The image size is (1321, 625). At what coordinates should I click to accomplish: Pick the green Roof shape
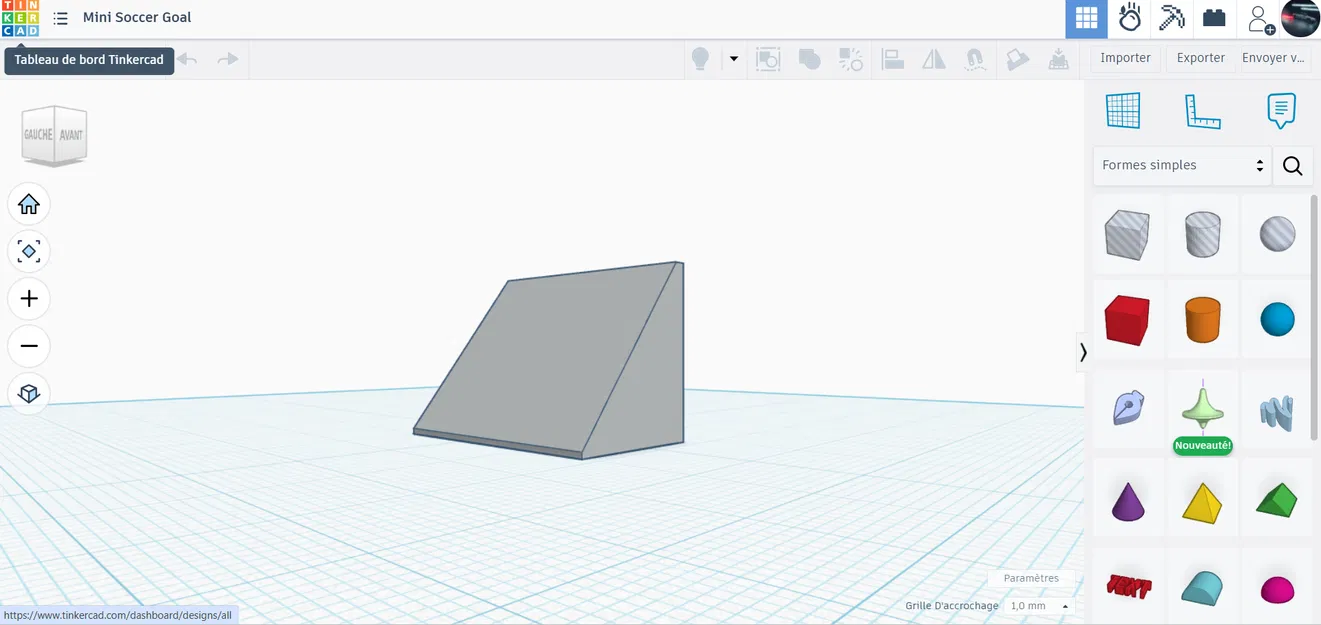coord(1277,500)
